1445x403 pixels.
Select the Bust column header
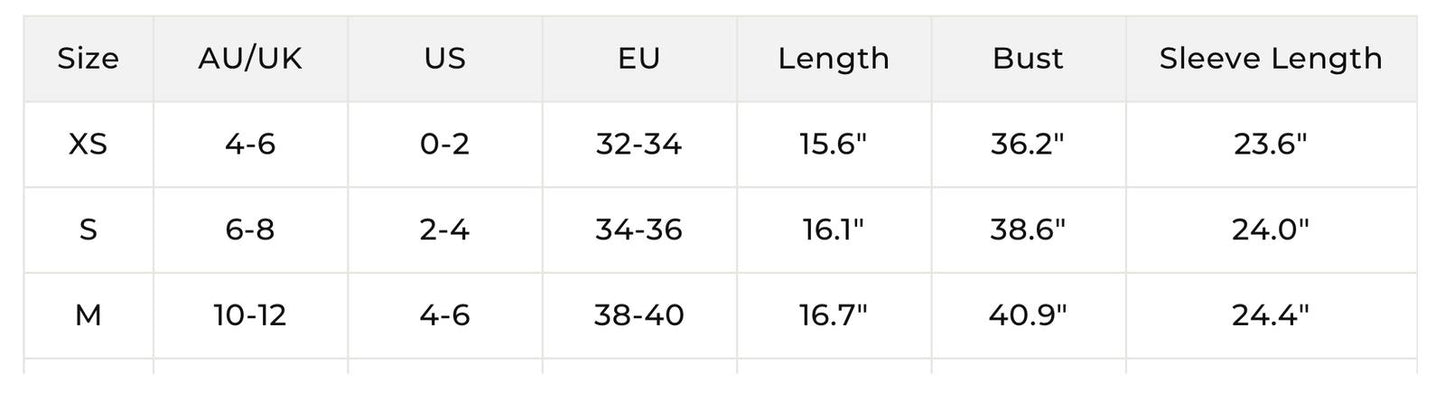click(x=1028, y=59)
